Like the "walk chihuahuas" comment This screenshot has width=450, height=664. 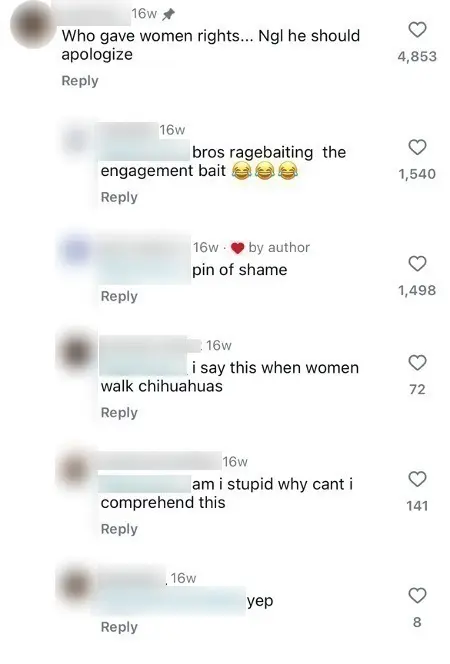tap(417, 363)
